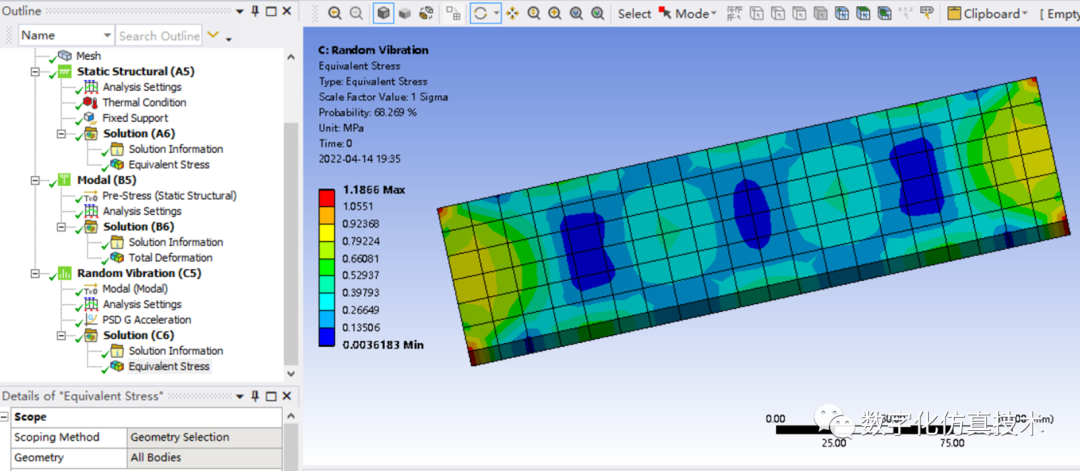The height and width of the screenshot is (471, 1080).
Task: Open the selection Mode dropdown
Action: click(687, 13)
